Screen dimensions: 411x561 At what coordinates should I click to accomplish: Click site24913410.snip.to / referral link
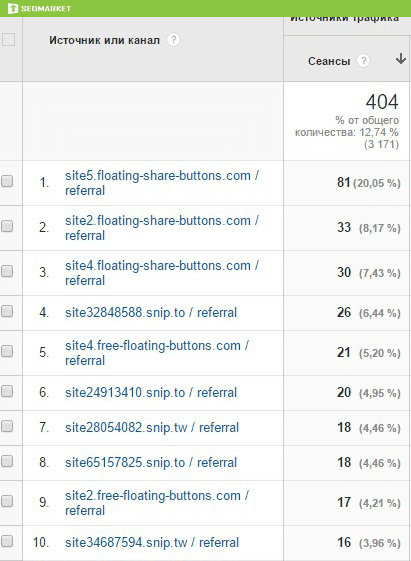pyautogui.click(x=151, y=393)
